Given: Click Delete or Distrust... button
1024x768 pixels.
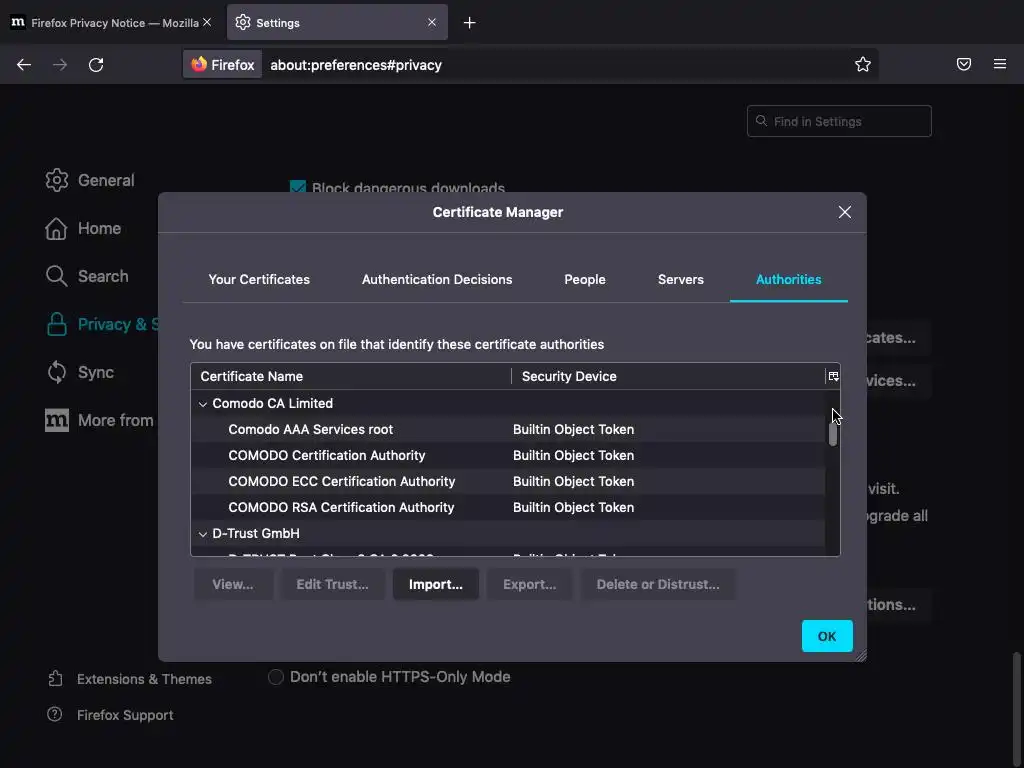Looking at the screenshot, I should (x=658, y=584).
